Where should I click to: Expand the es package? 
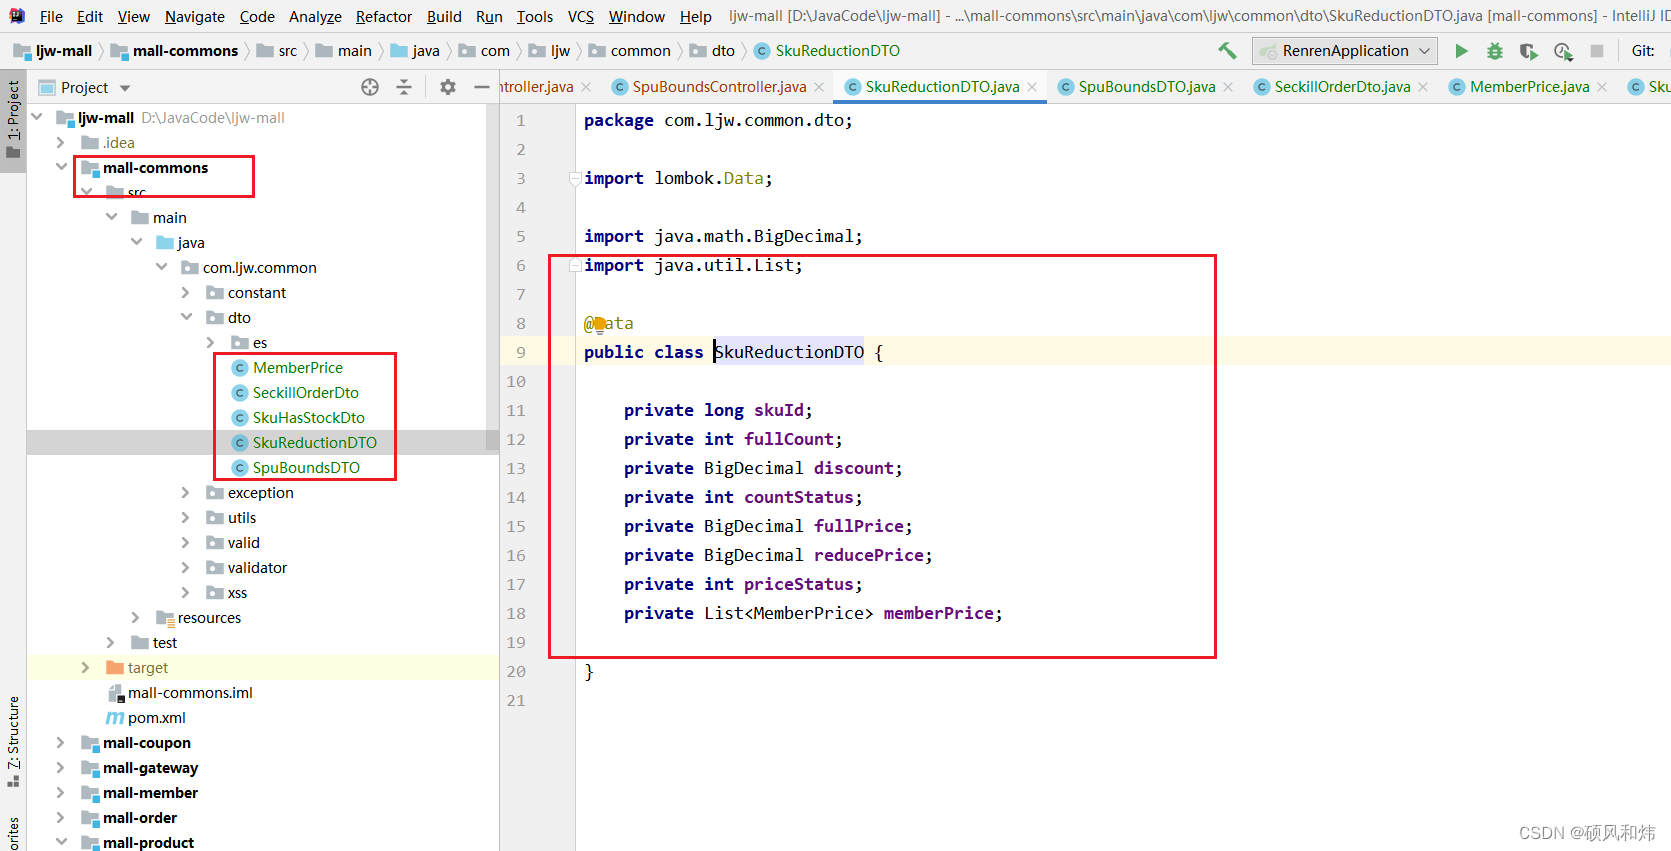coord(212,343)
